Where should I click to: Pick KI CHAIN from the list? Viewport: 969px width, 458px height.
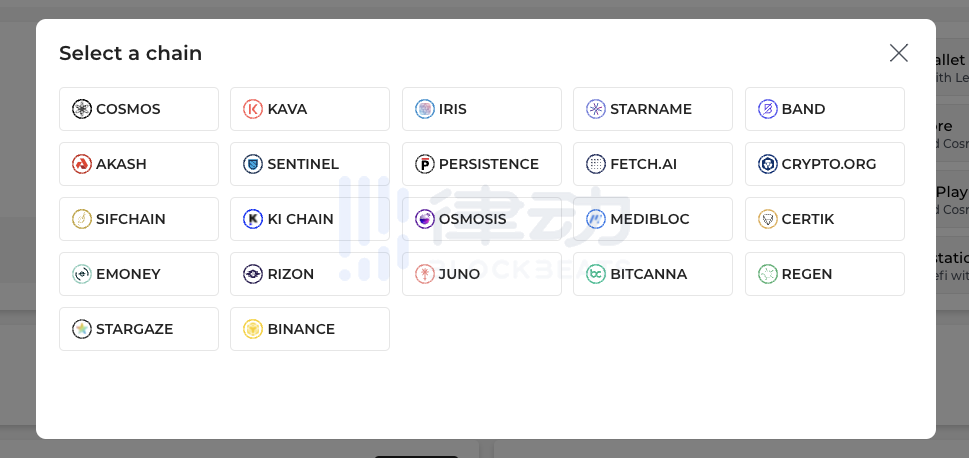(x=310, y=219)
